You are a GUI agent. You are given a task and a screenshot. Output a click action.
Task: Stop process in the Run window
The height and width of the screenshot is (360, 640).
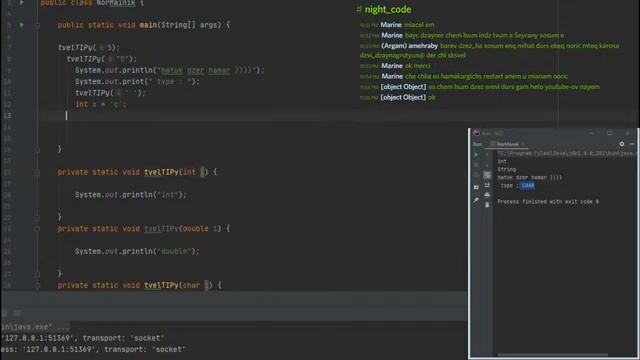pos(476,165)
